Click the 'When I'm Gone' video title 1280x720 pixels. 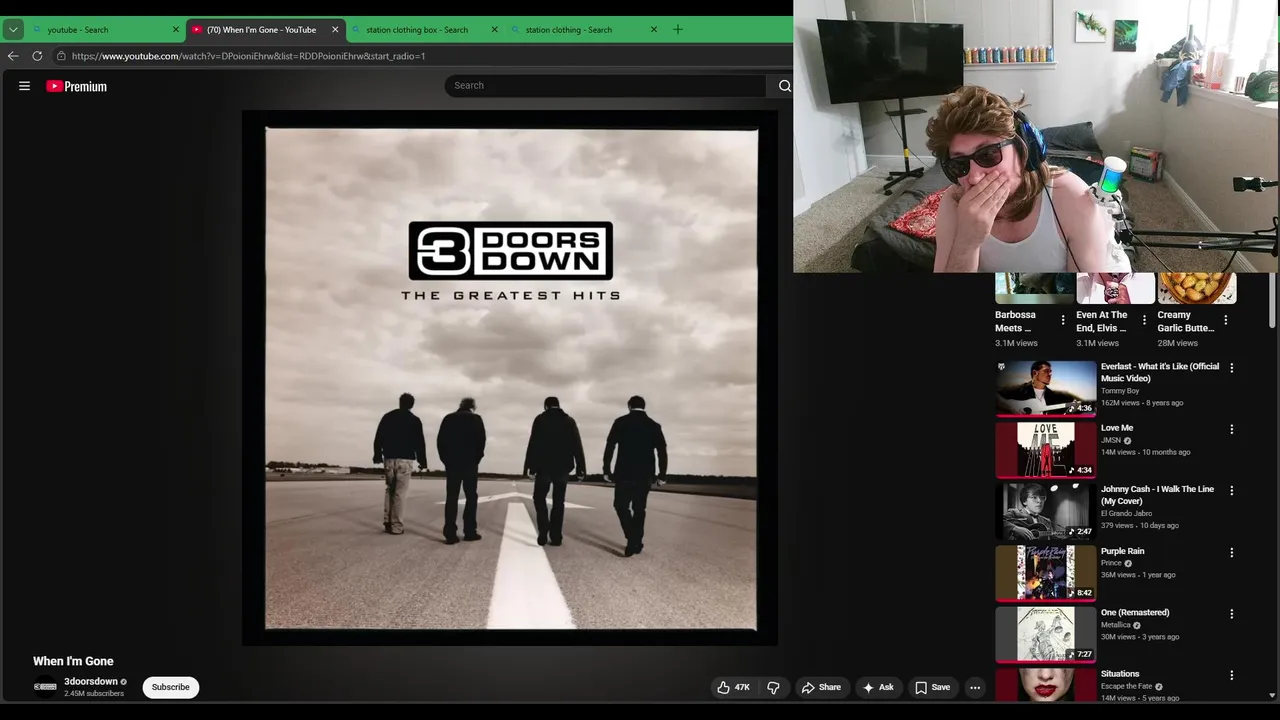(73, 661)
